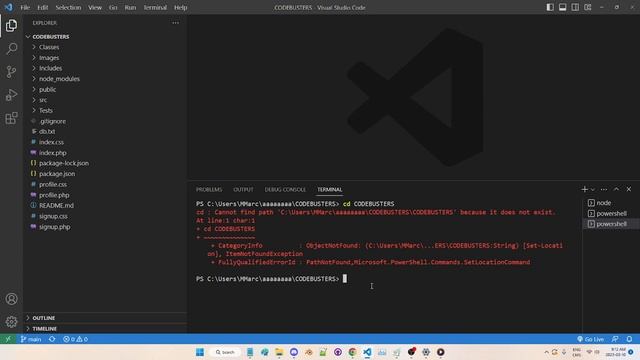Click the main branch status item
This screenshot has width=640, height=360.
click(31, 339)
